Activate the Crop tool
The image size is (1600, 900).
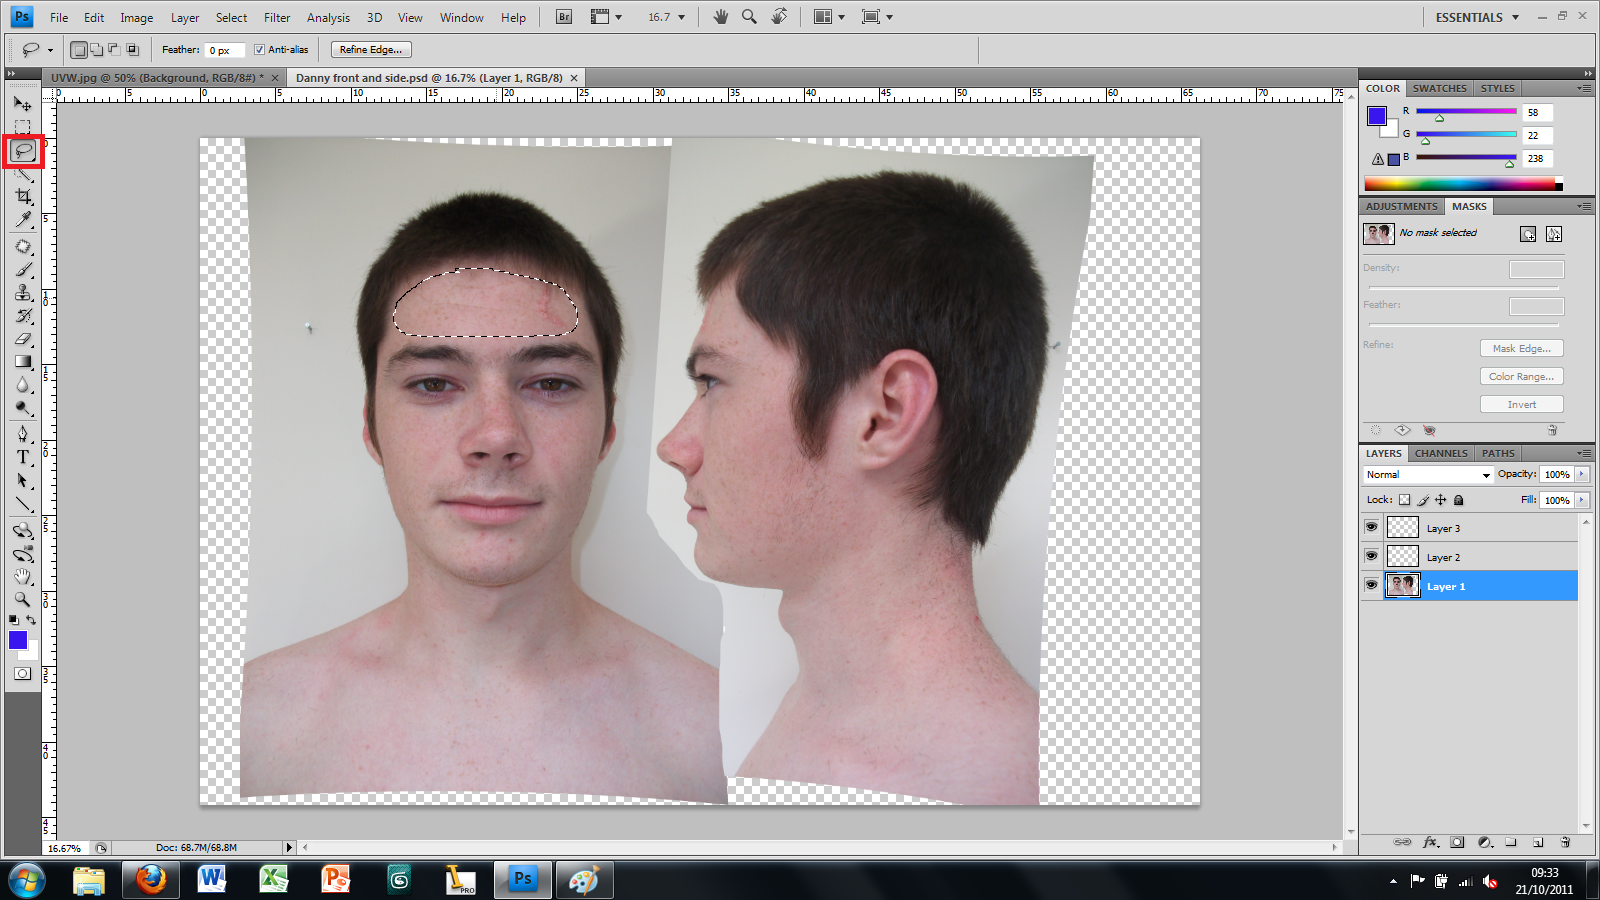pyautogui.click(x=24, y=195)
